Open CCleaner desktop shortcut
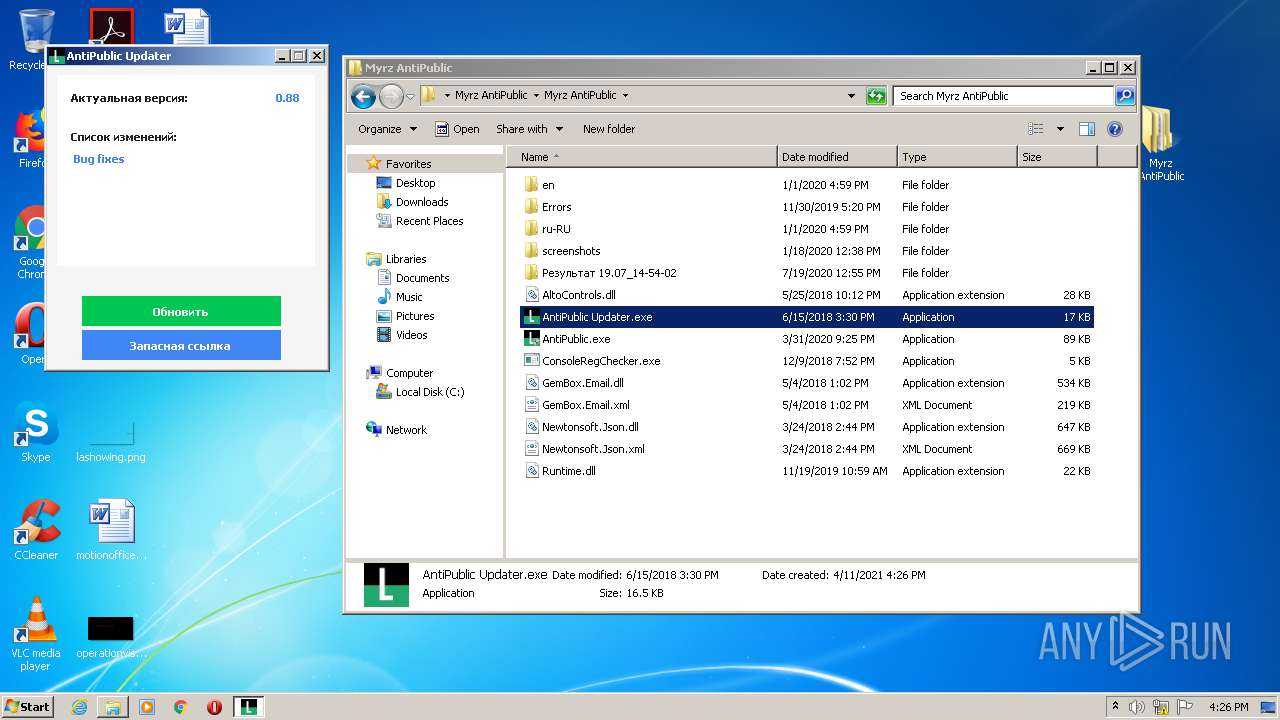This screenshot has width=1280, height=720. (x=36, y=530)
